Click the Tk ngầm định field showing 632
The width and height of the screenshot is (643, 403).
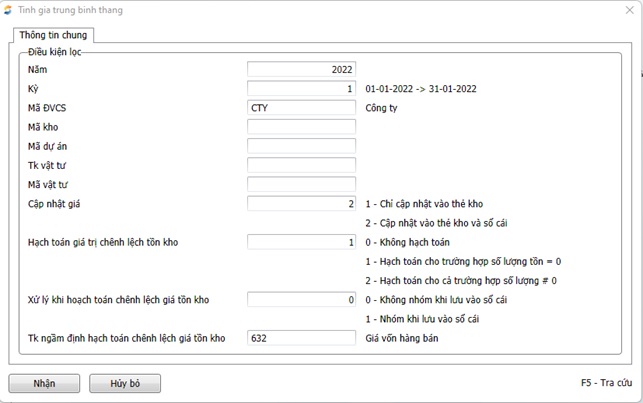[301, 338]
